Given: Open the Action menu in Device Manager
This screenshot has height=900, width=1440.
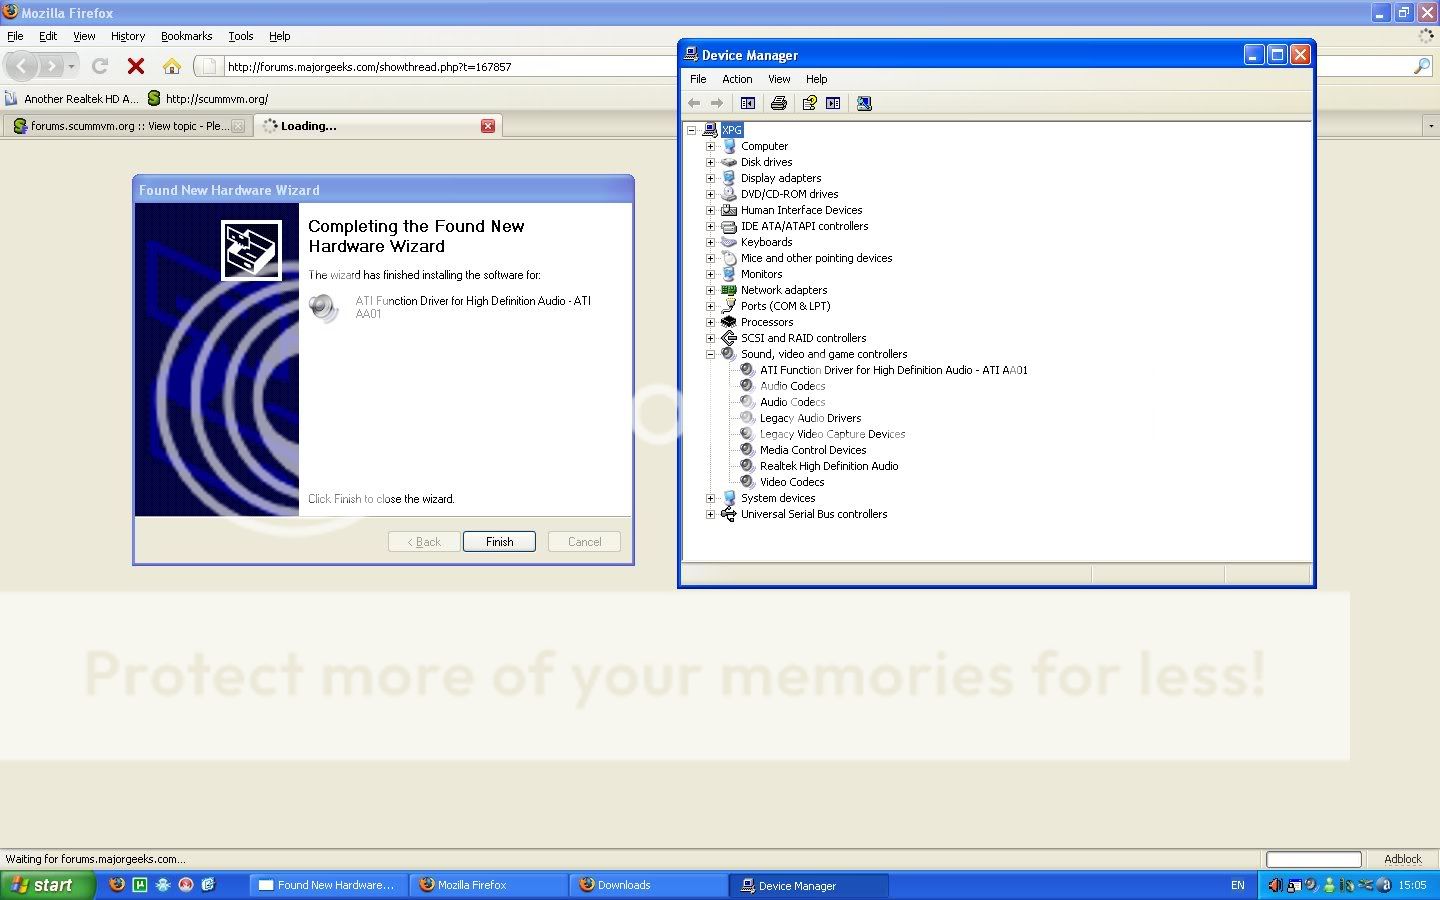Looking at the screenshot, I should click(737, 79).
